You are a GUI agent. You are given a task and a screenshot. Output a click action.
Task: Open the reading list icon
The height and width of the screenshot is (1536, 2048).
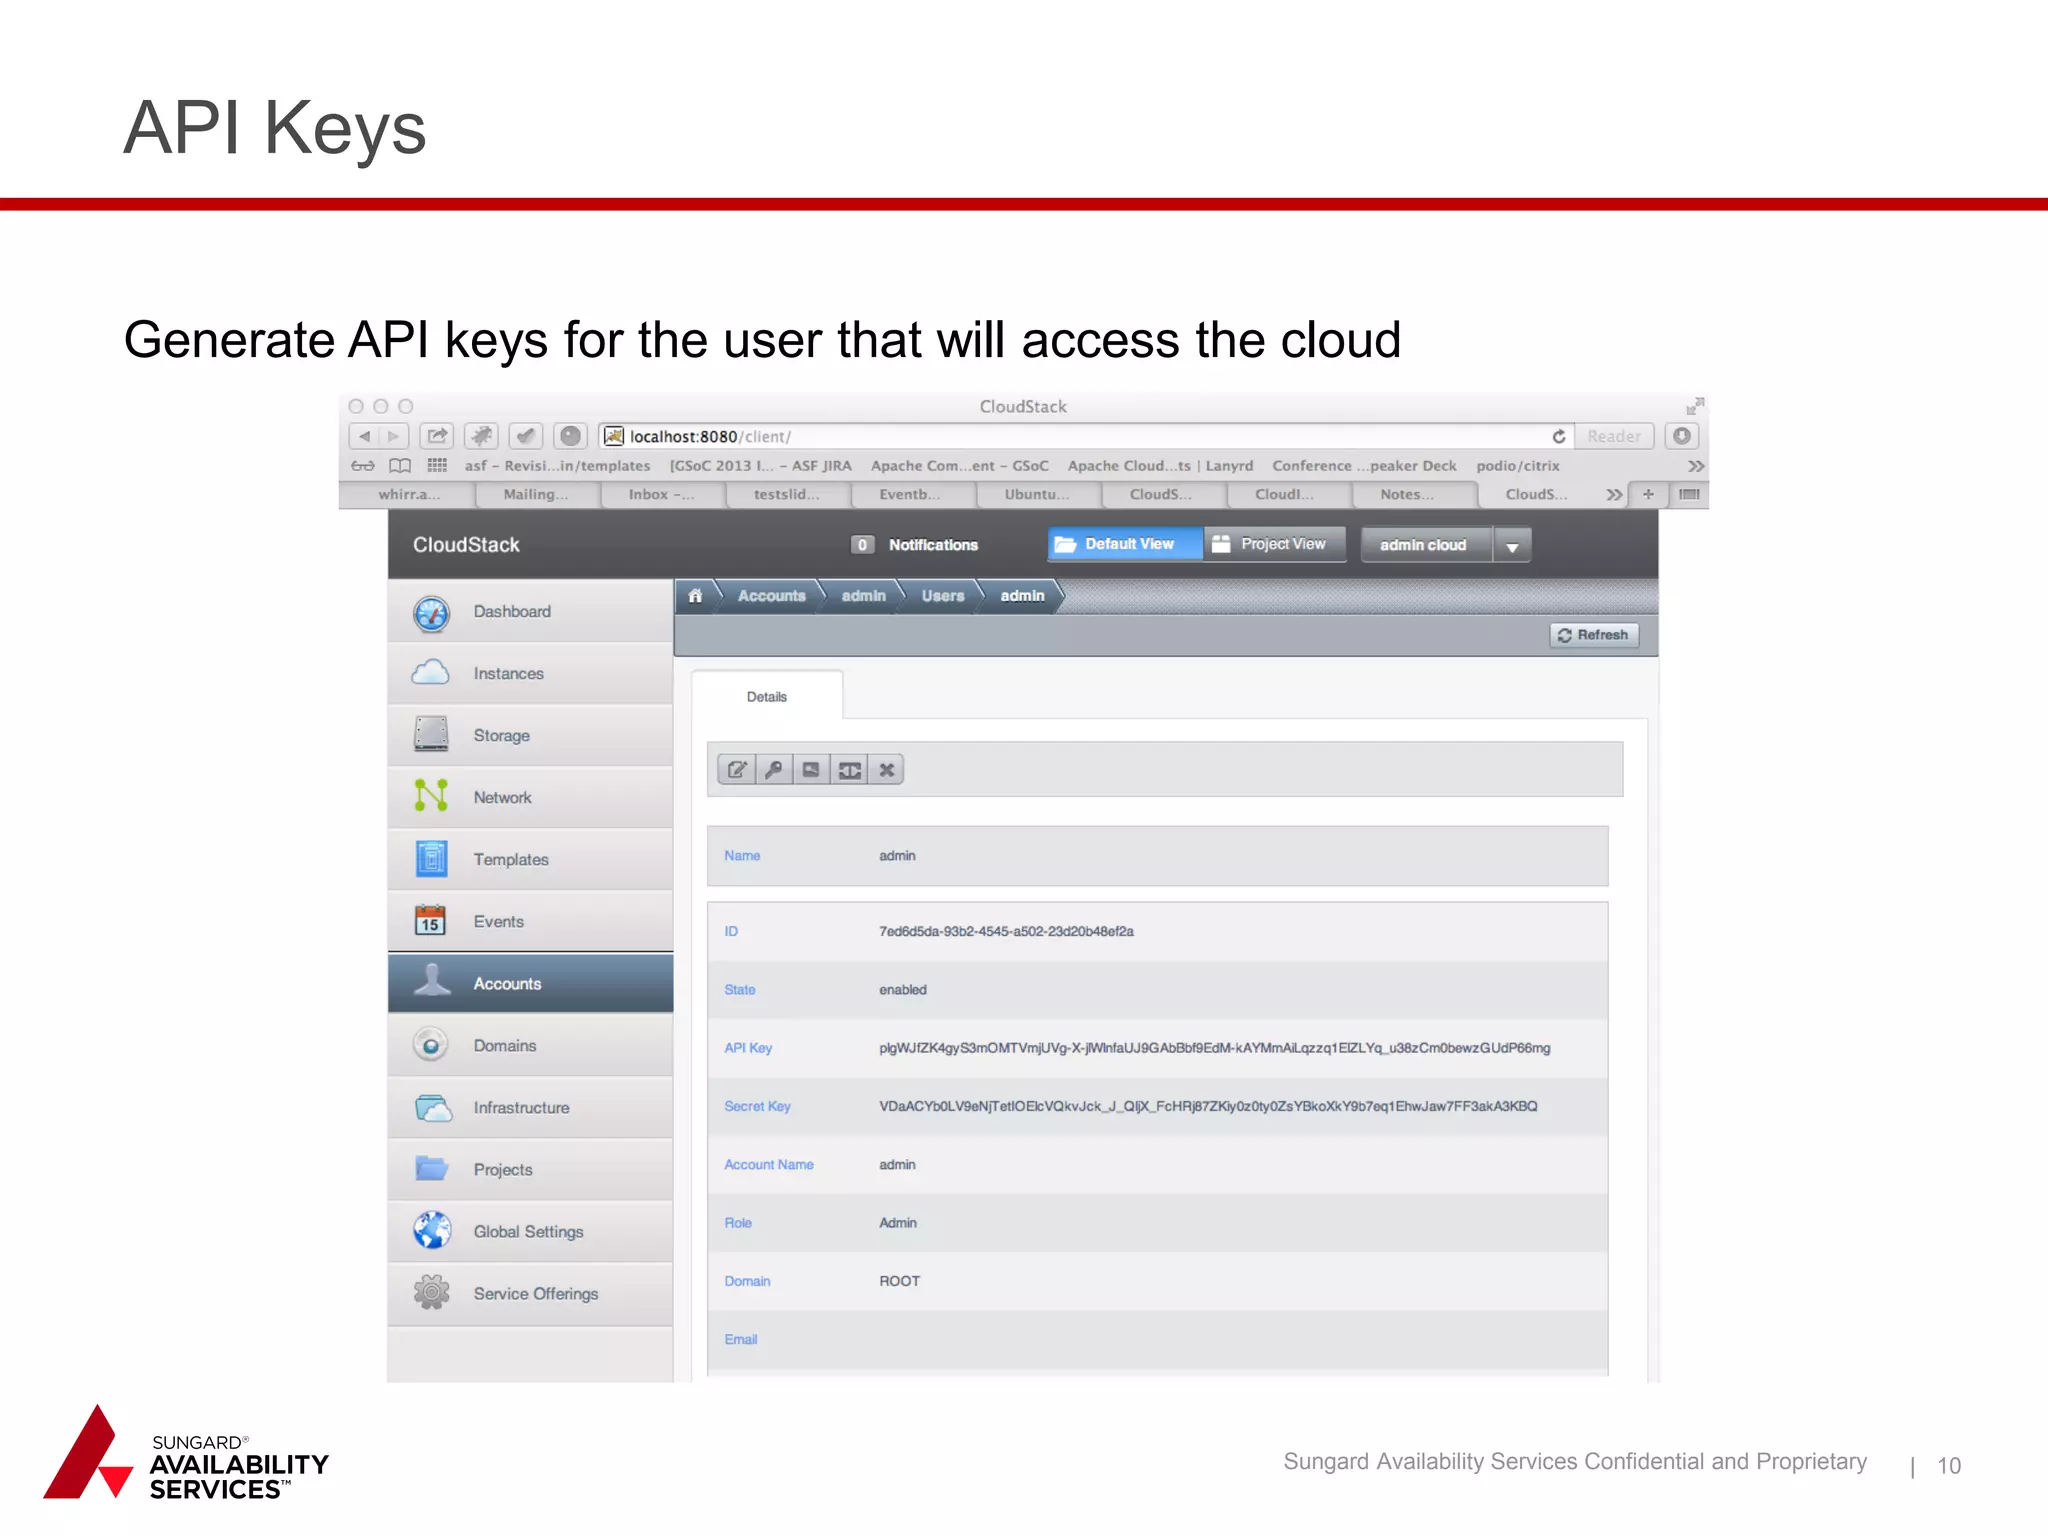[363, 466]
